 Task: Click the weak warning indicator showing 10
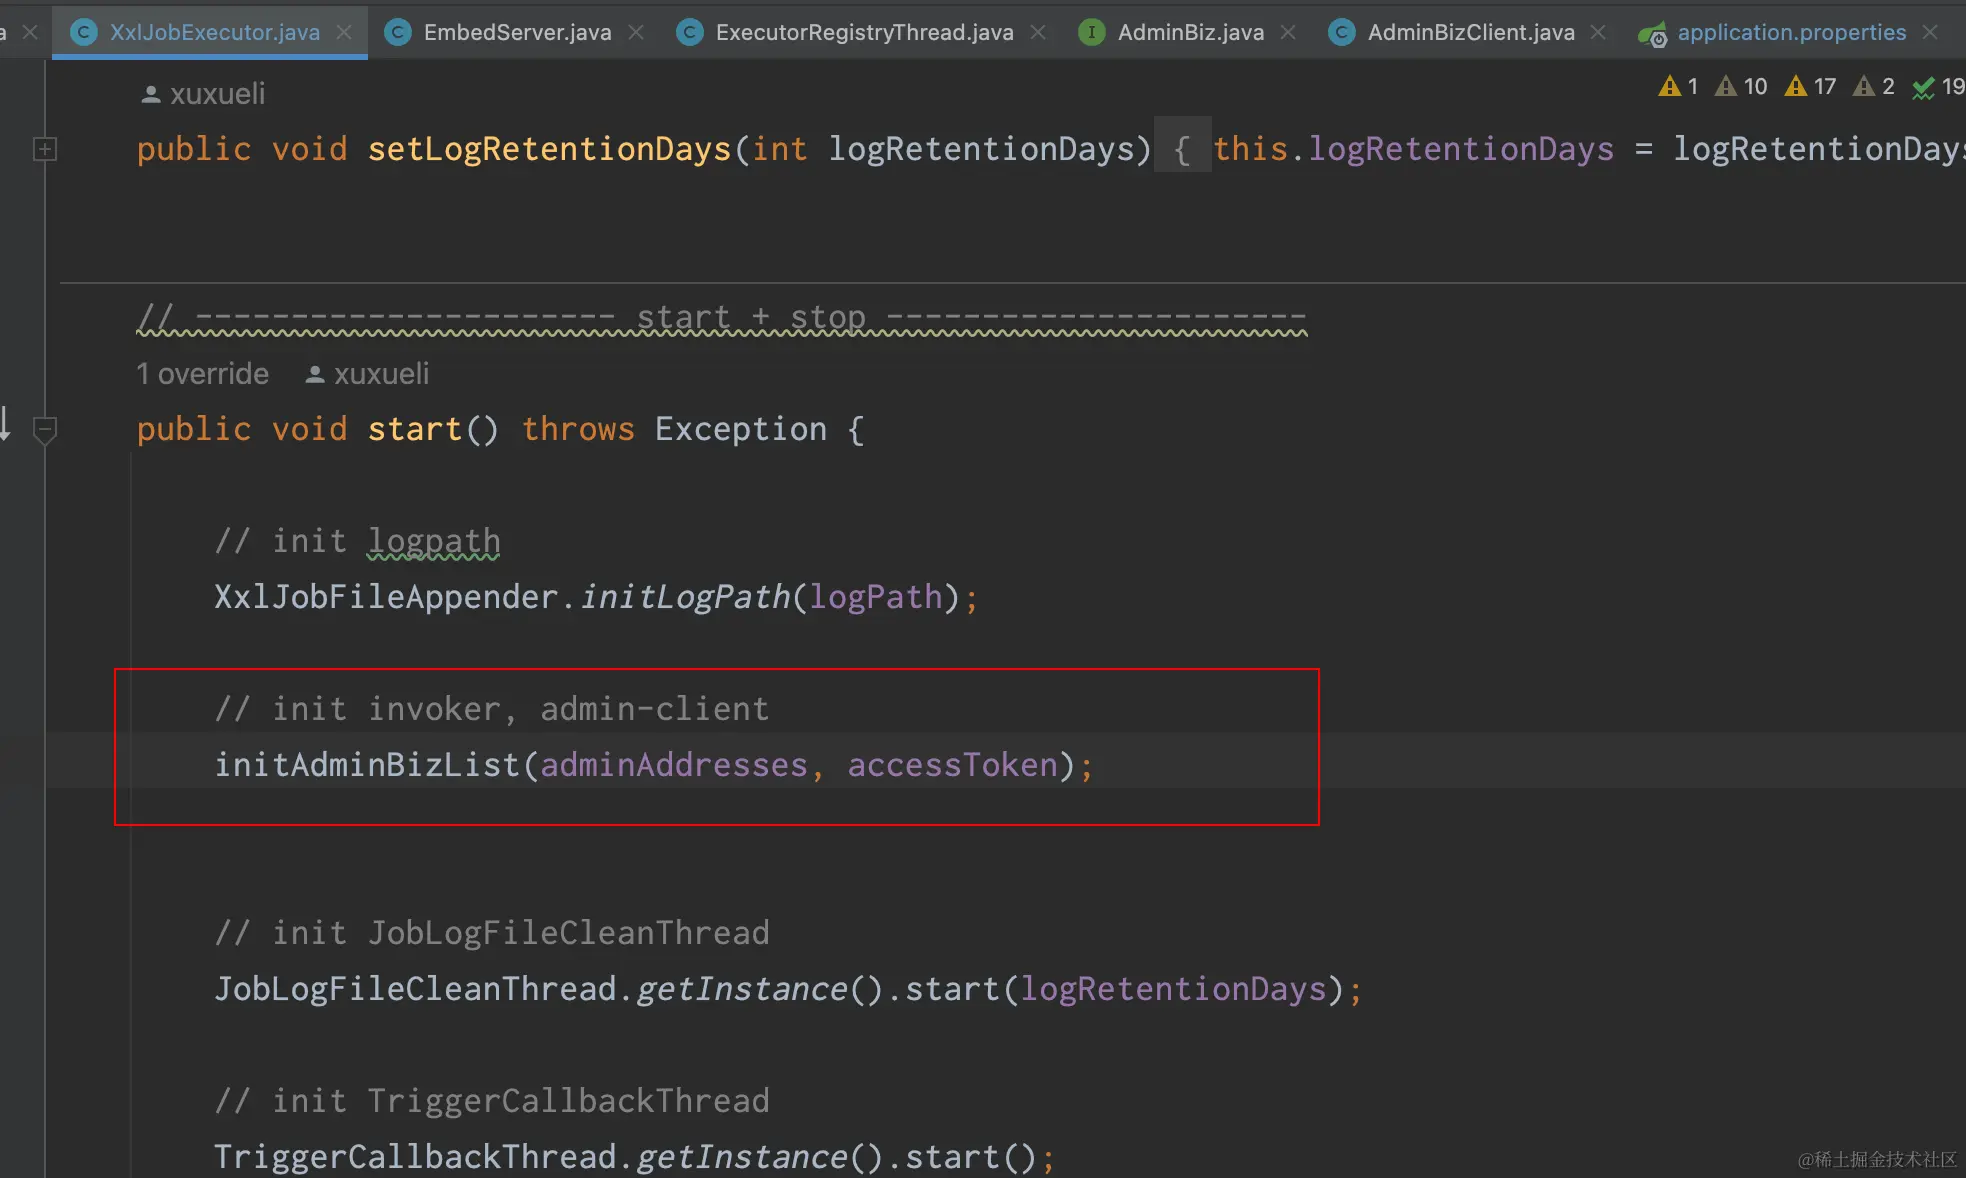pos(1741,87)
